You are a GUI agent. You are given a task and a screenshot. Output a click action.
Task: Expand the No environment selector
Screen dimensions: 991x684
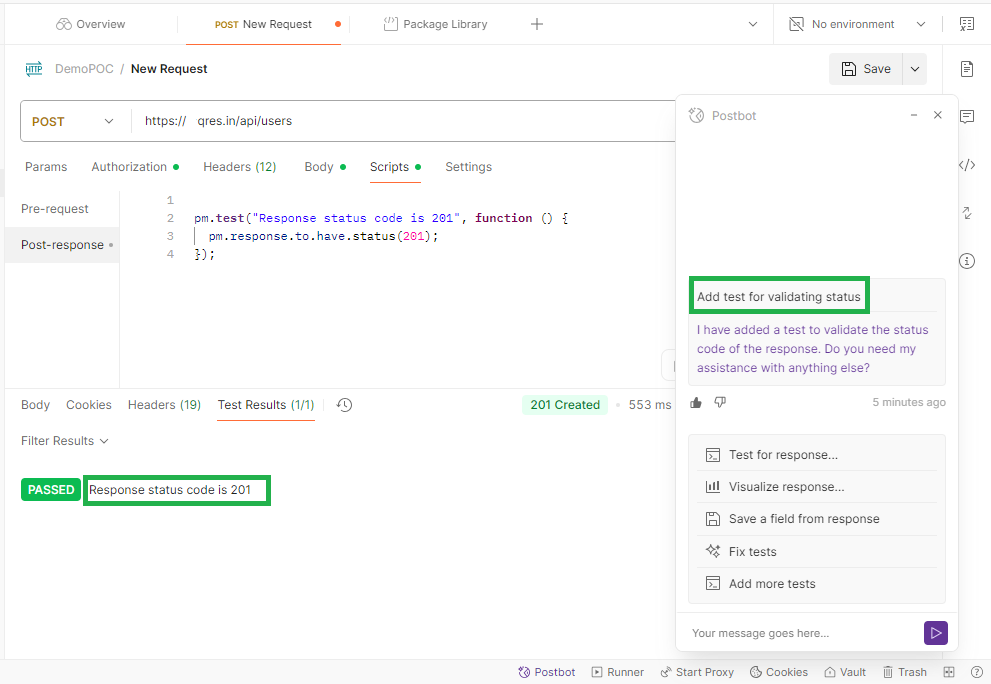[x=855, y=23]
